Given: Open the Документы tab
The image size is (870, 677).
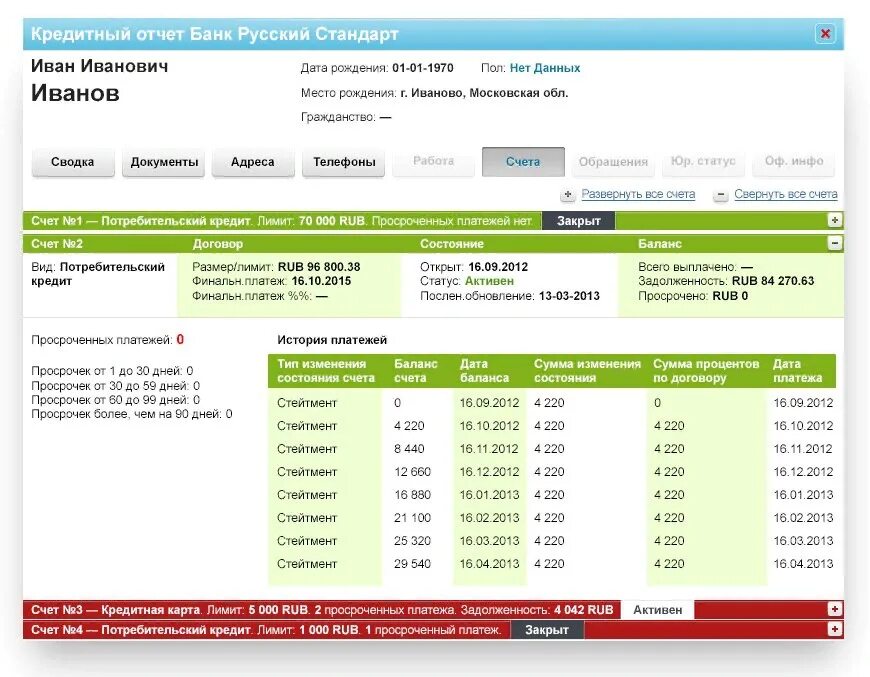Looking at the screenshot, I should click(164, 162).
